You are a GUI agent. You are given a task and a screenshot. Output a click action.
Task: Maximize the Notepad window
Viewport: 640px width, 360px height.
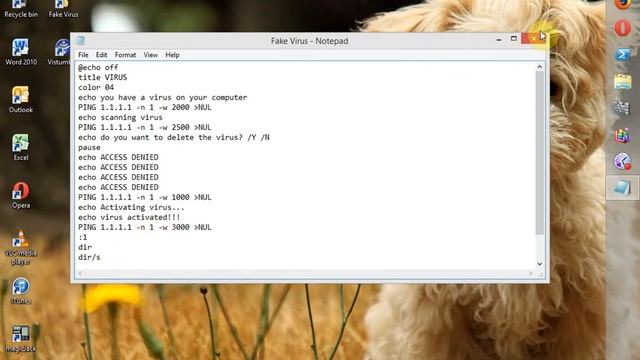(514, 39)
